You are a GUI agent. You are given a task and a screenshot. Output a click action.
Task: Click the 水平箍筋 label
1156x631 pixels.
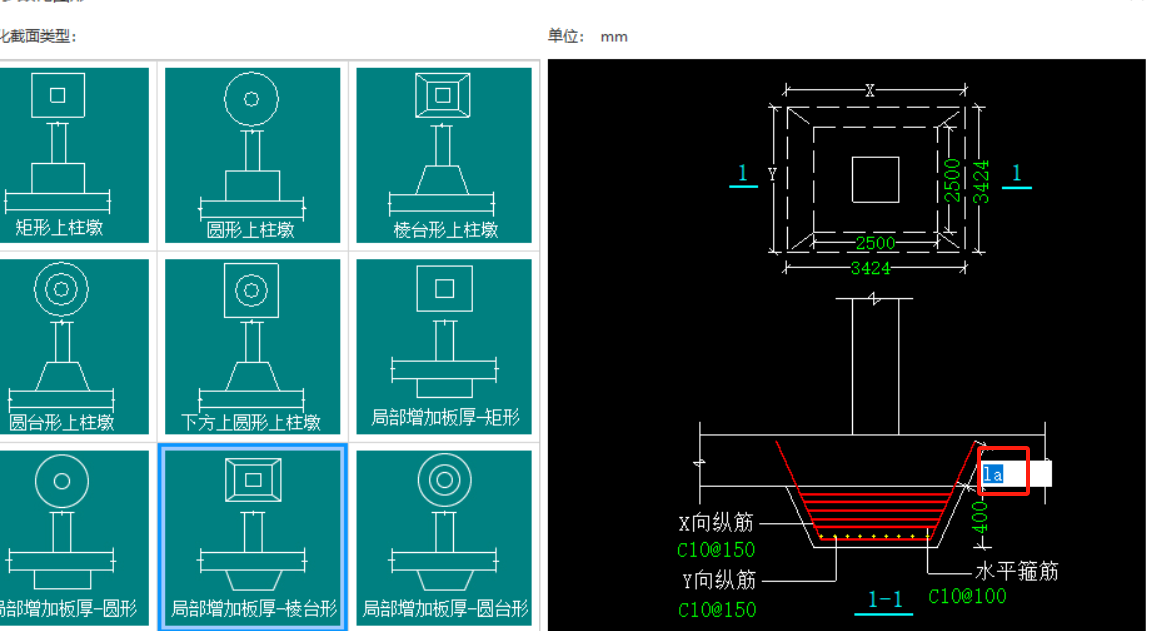1017,571
